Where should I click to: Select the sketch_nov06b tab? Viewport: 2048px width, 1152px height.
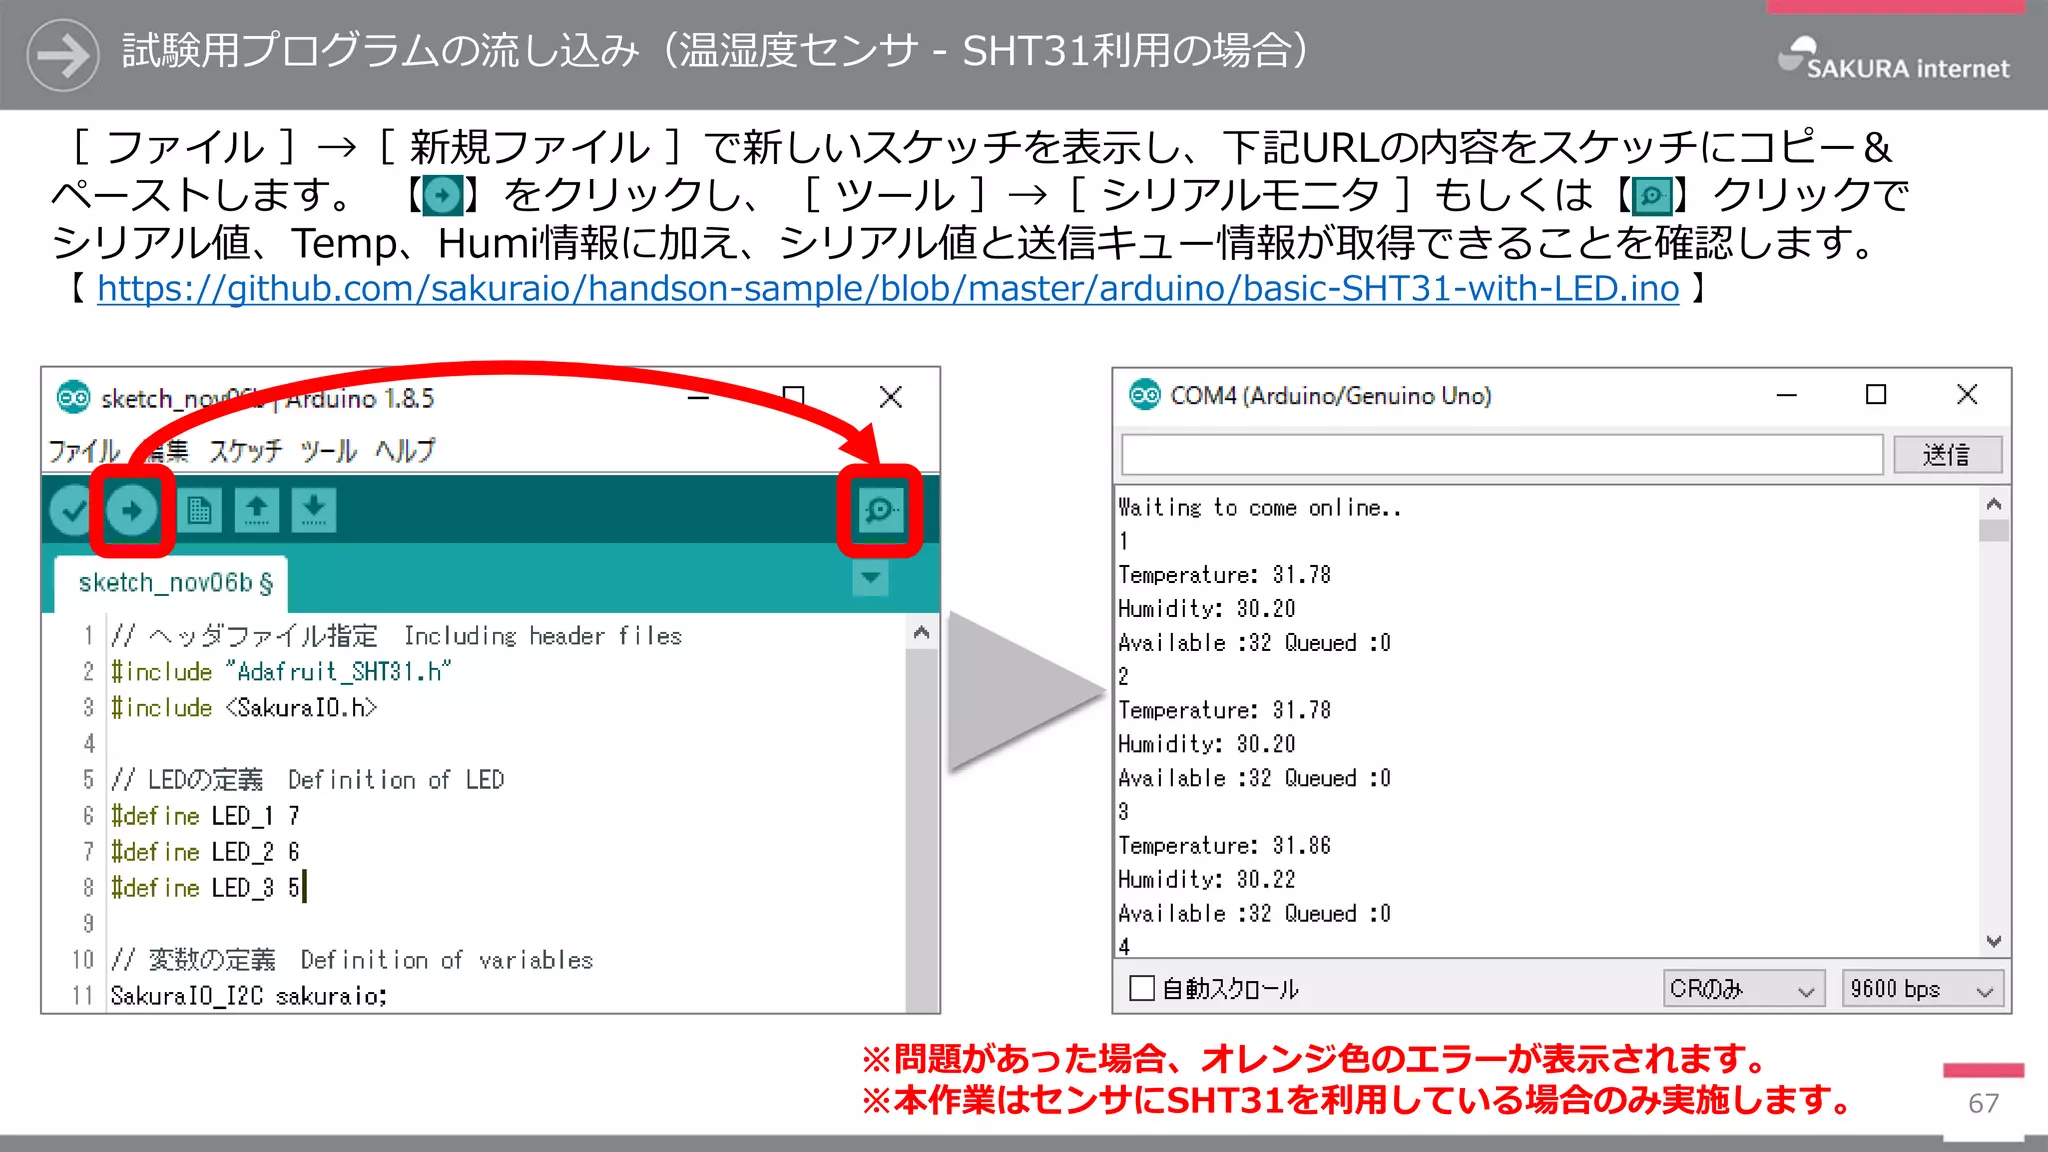click(x=172, y=583)
